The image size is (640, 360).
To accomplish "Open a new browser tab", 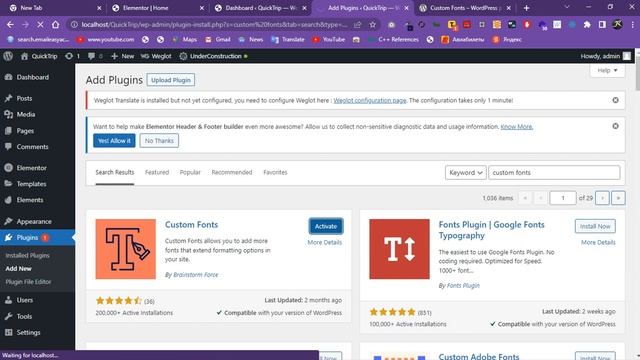I will (526, 8).
